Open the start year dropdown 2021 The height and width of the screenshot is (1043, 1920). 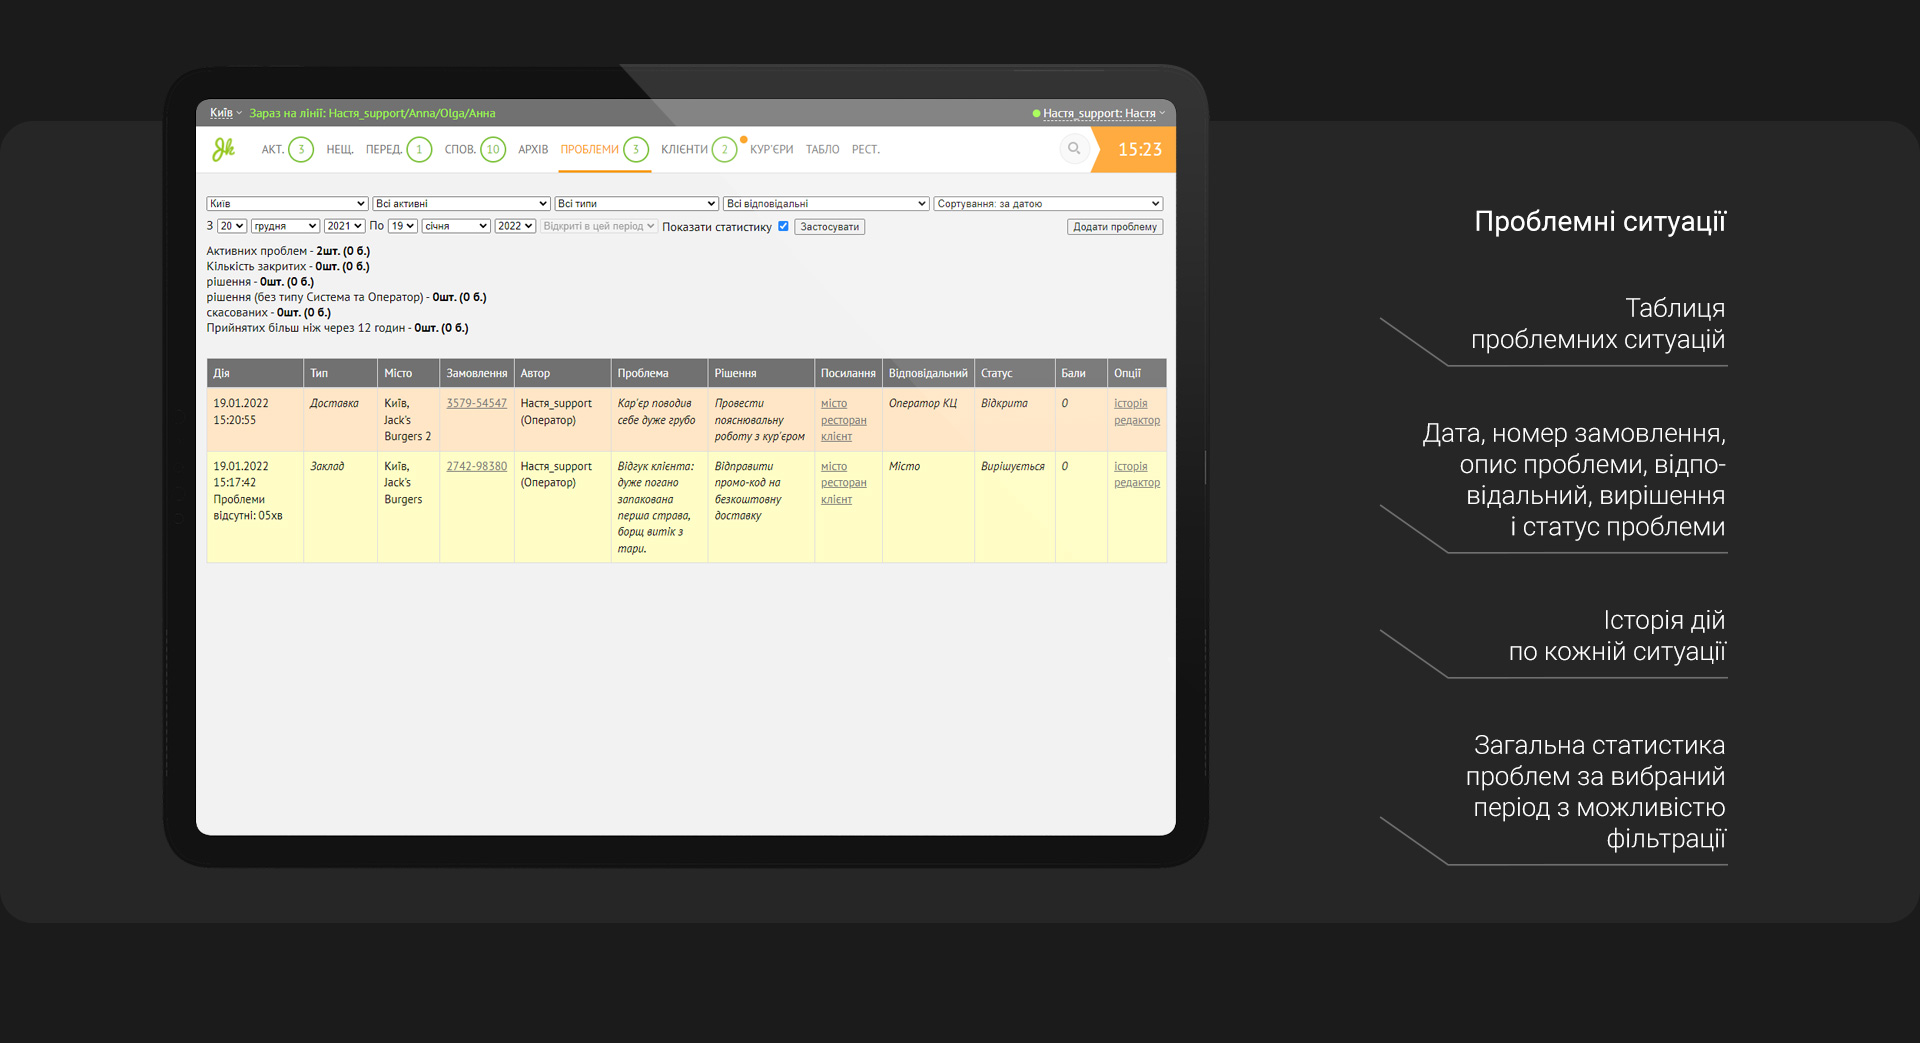coord(344,226)
